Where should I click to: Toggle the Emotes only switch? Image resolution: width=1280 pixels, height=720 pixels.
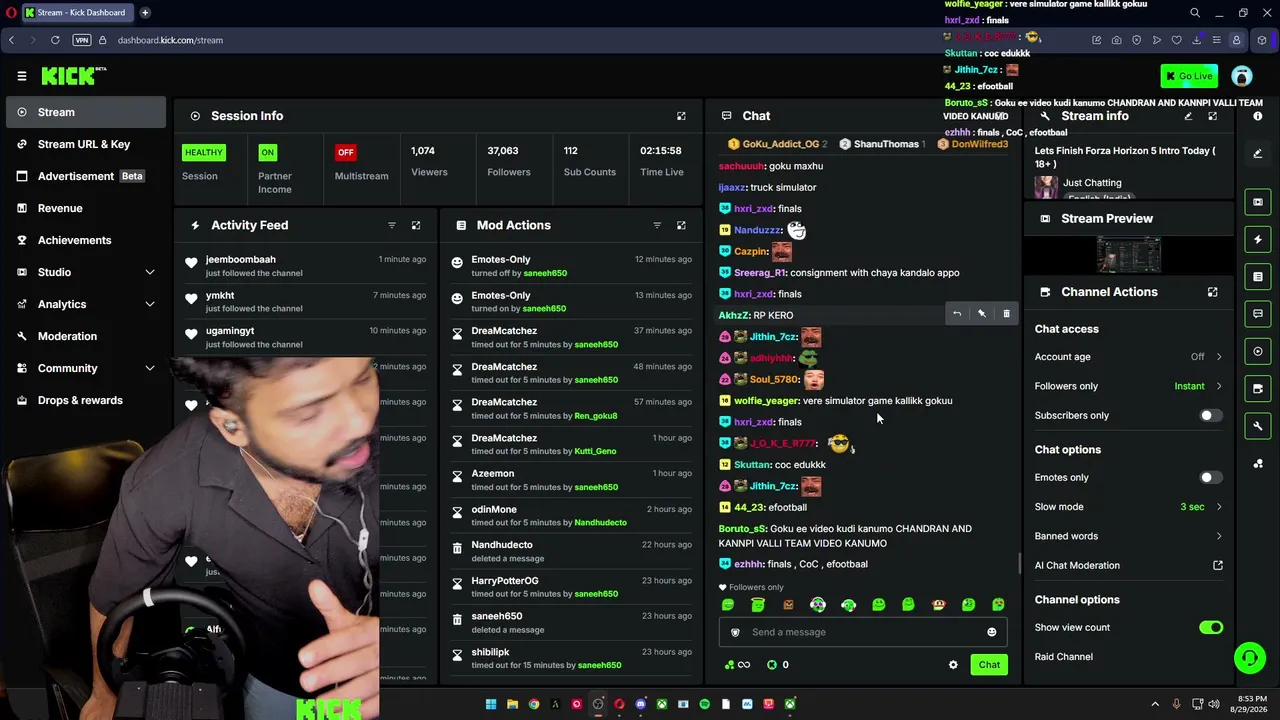click(1211, 478)
